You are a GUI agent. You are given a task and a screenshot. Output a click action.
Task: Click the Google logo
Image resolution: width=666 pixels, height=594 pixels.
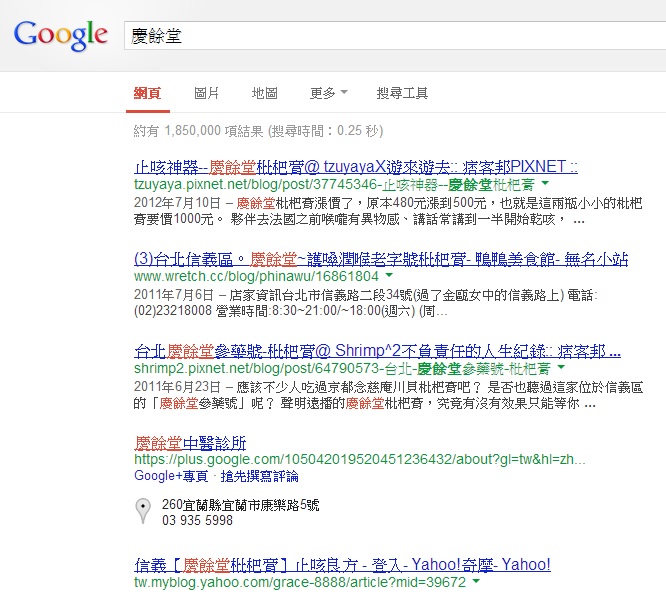[x=60, y=36]
